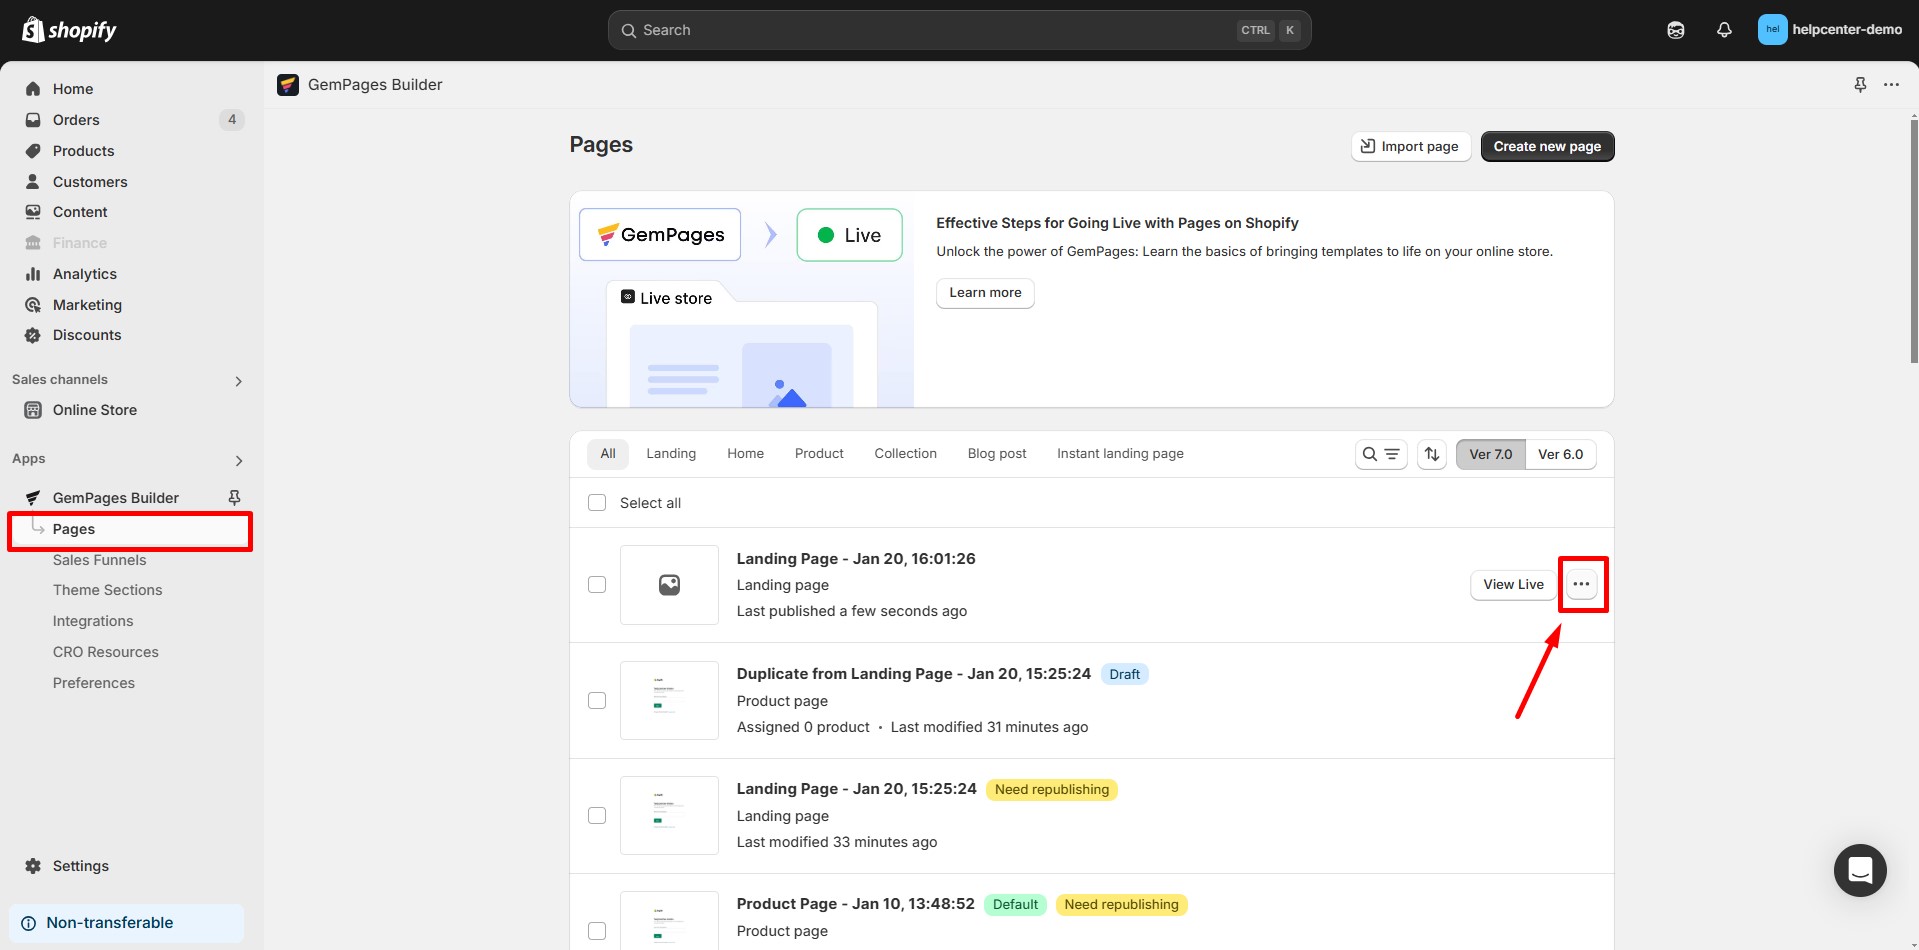Click the Create new page button
This screenshot has height=950, width=1919.
coord(1546,146)
